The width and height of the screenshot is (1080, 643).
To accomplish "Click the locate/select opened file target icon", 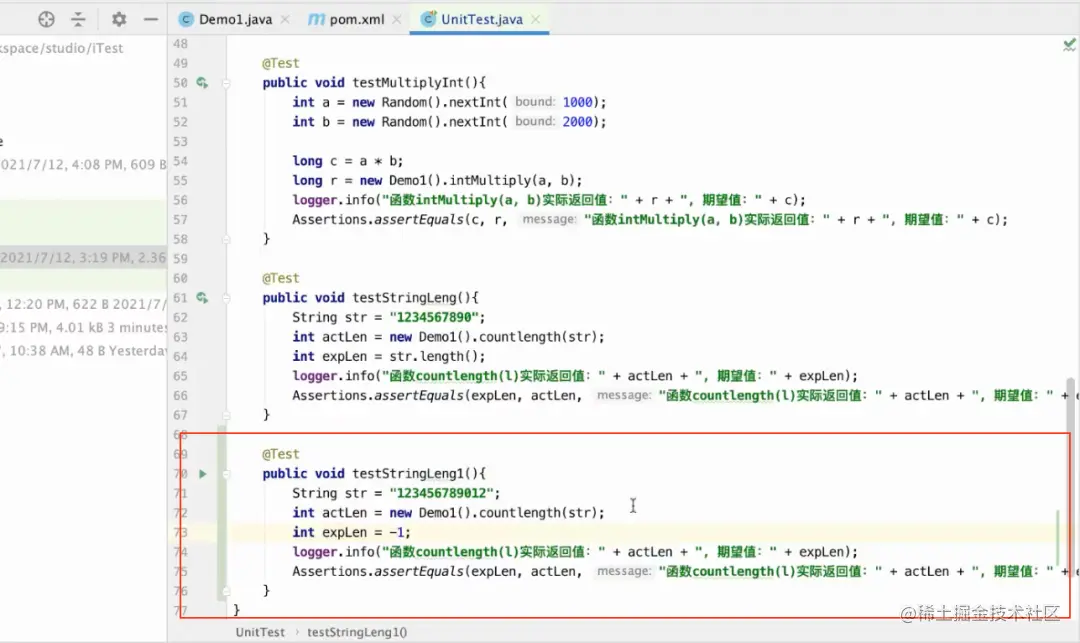I will [46, 19].
